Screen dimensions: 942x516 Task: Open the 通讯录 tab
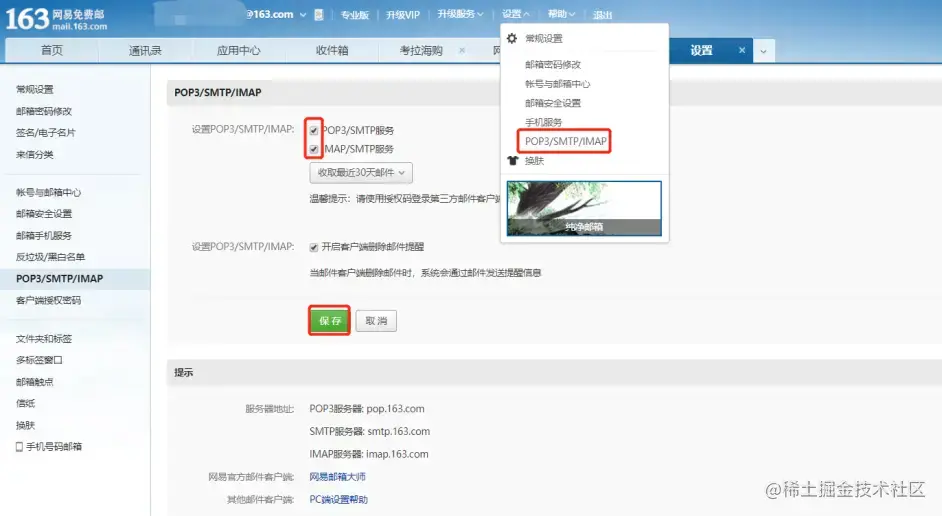coord(145,50)
